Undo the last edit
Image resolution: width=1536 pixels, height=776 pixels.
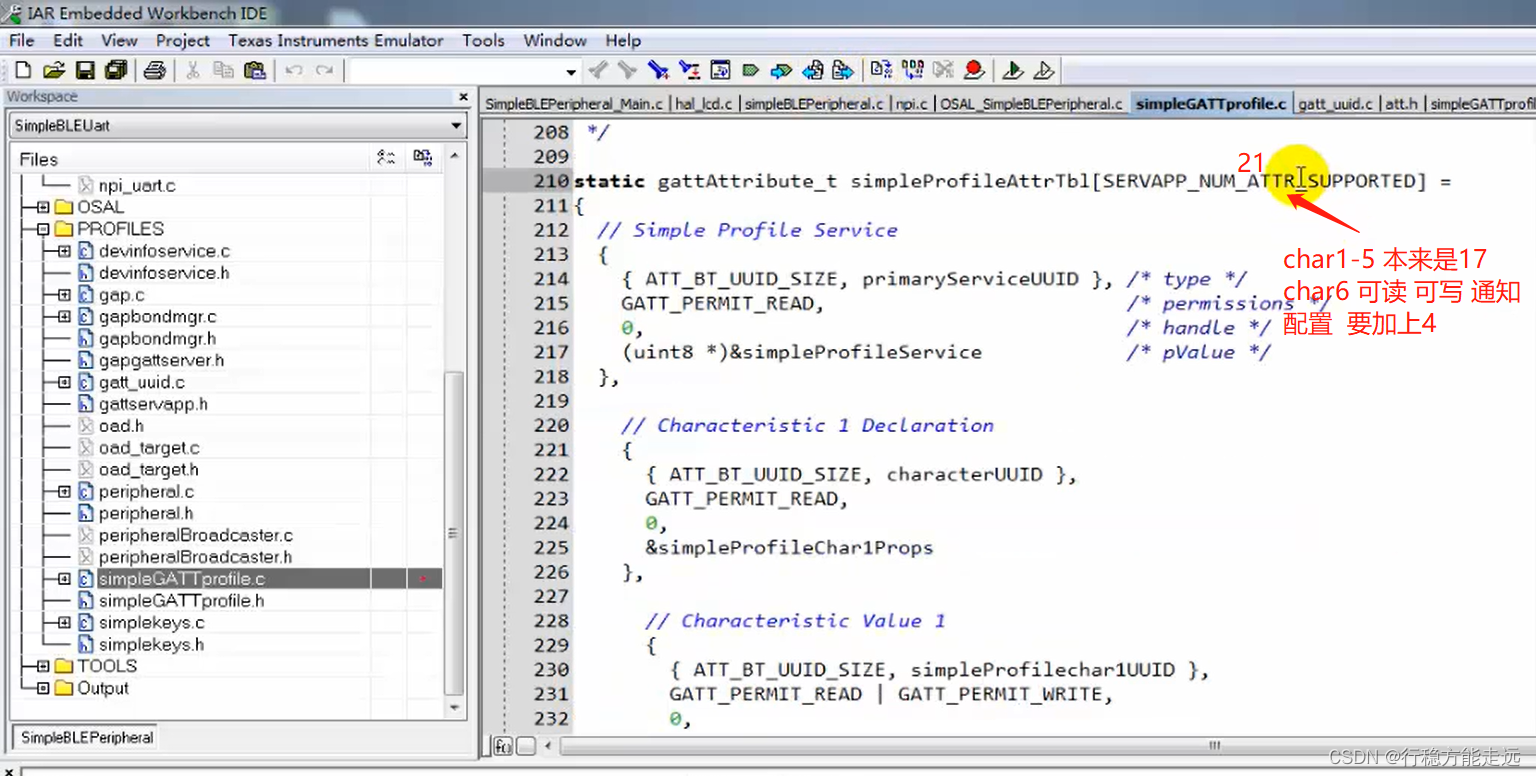click(293, 70)
